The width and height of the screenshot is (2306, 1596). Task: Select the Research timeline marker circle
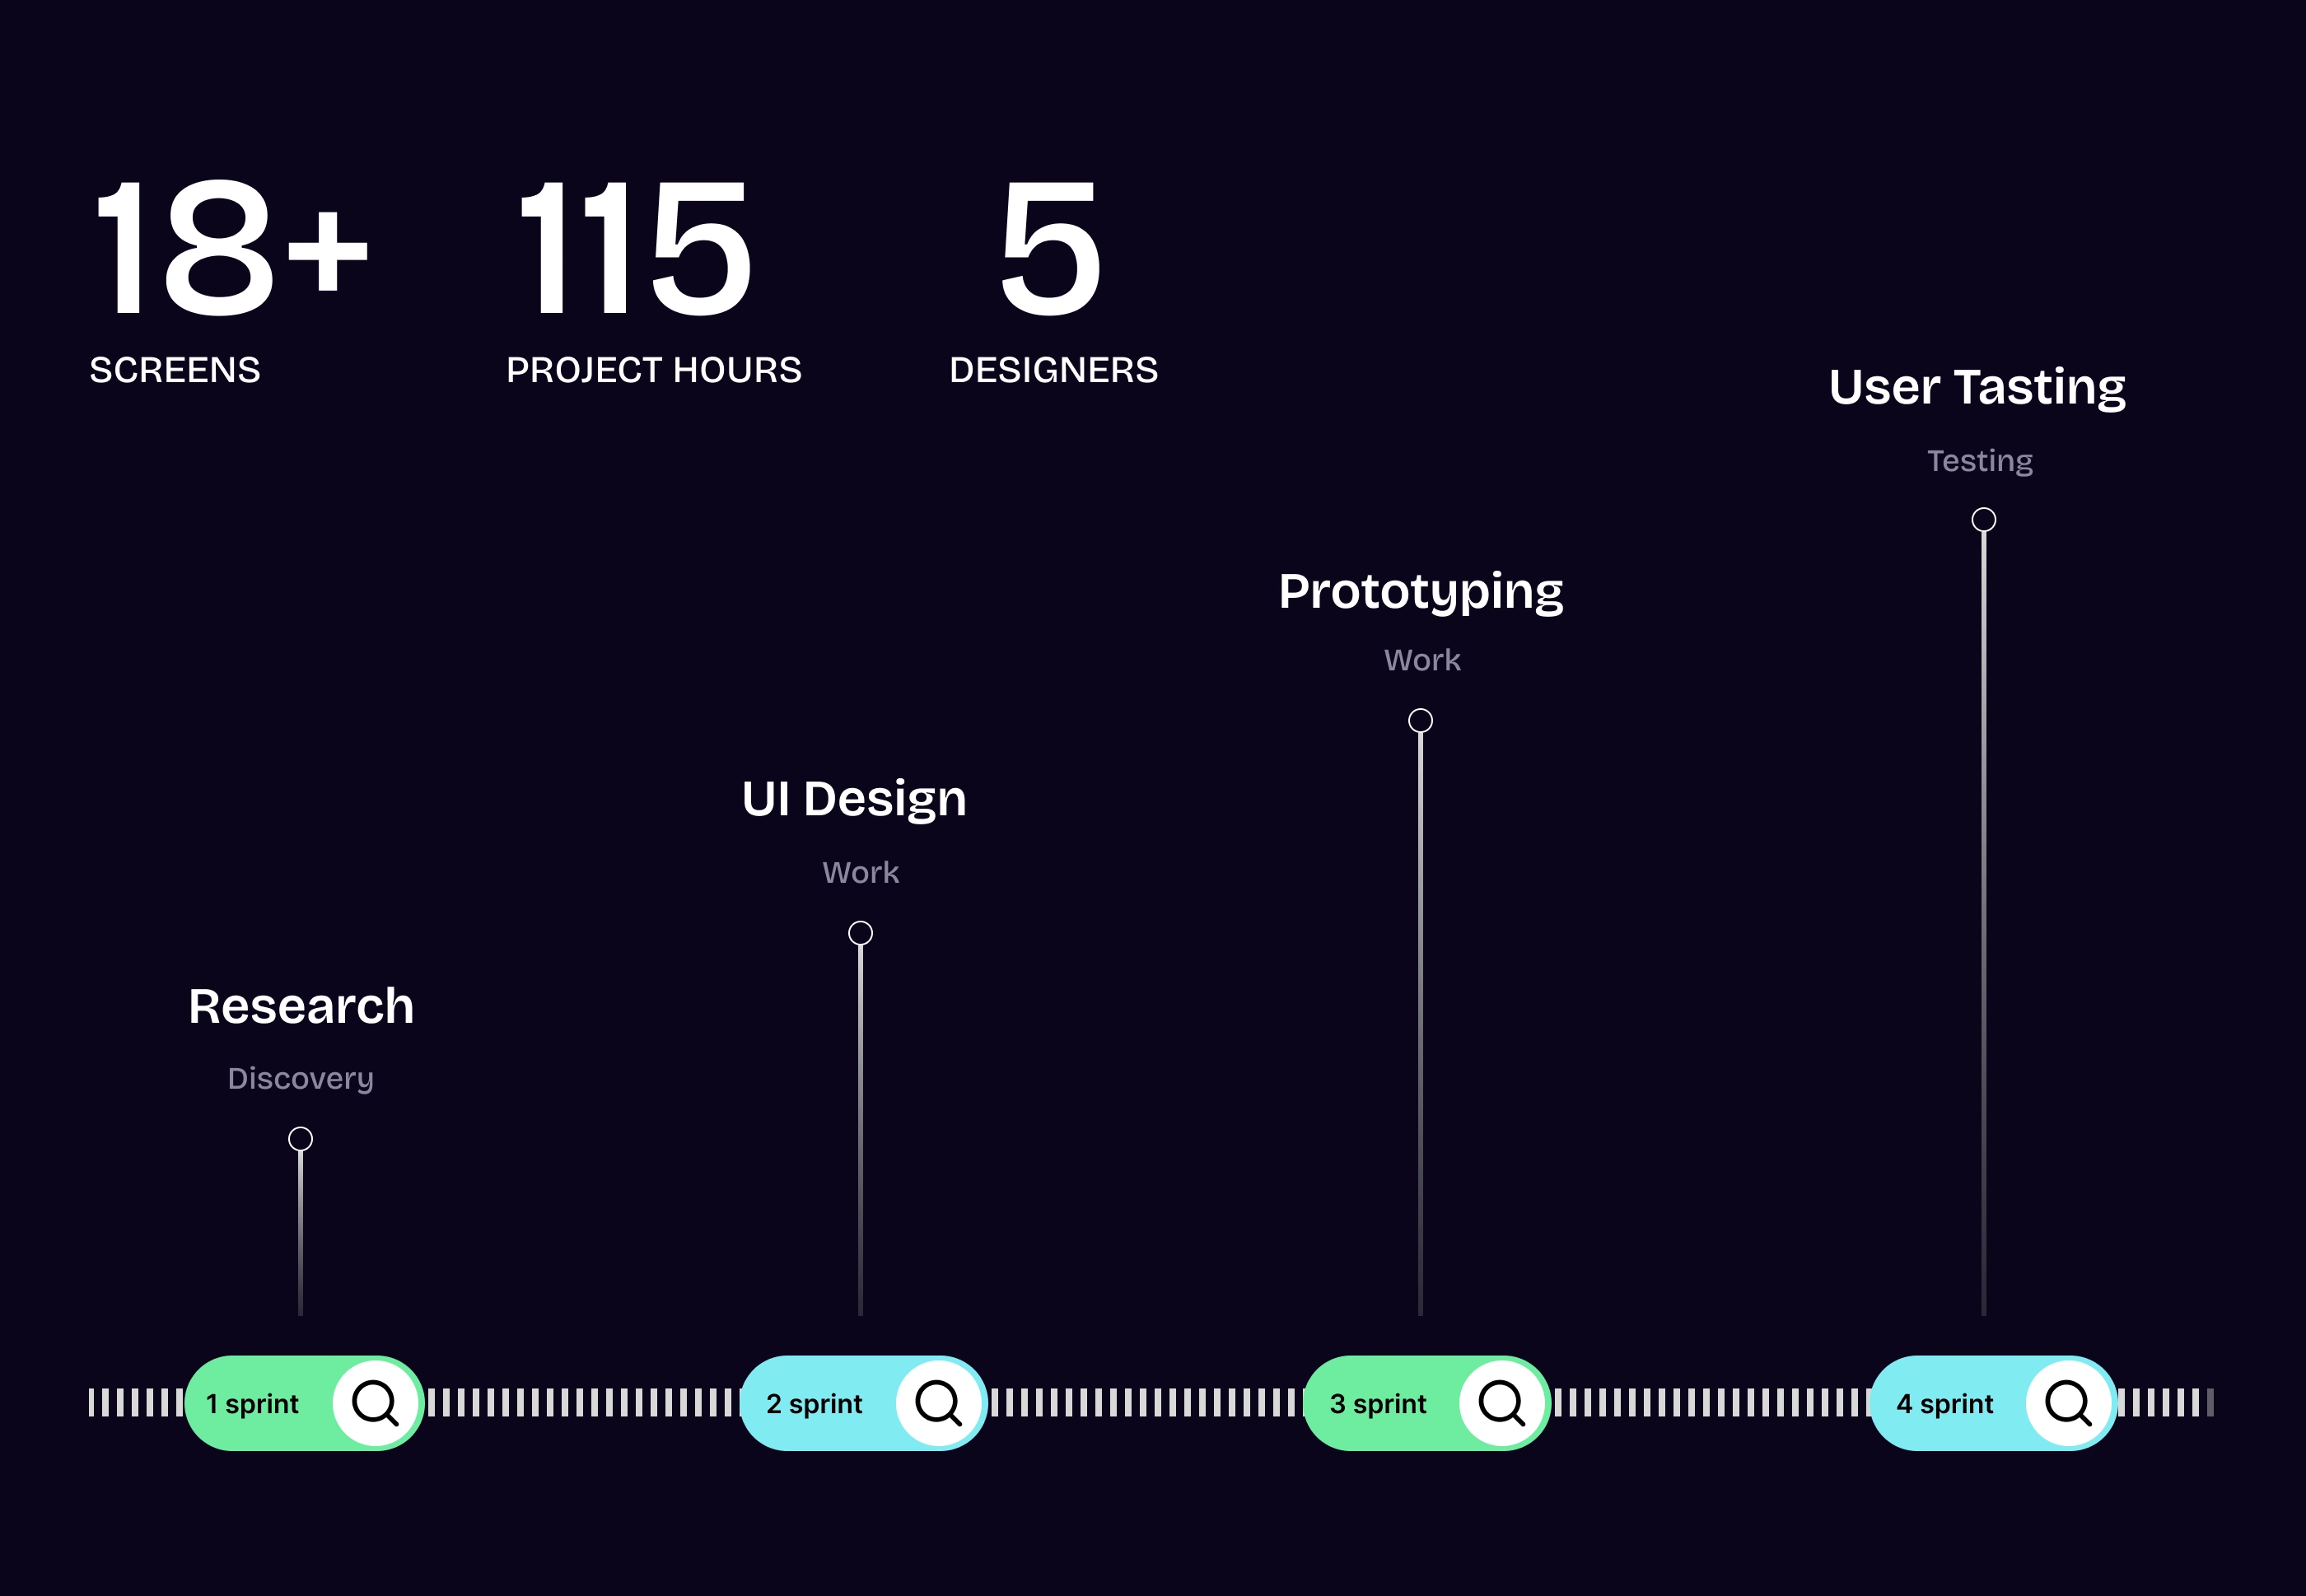(x=300, y=1139)
